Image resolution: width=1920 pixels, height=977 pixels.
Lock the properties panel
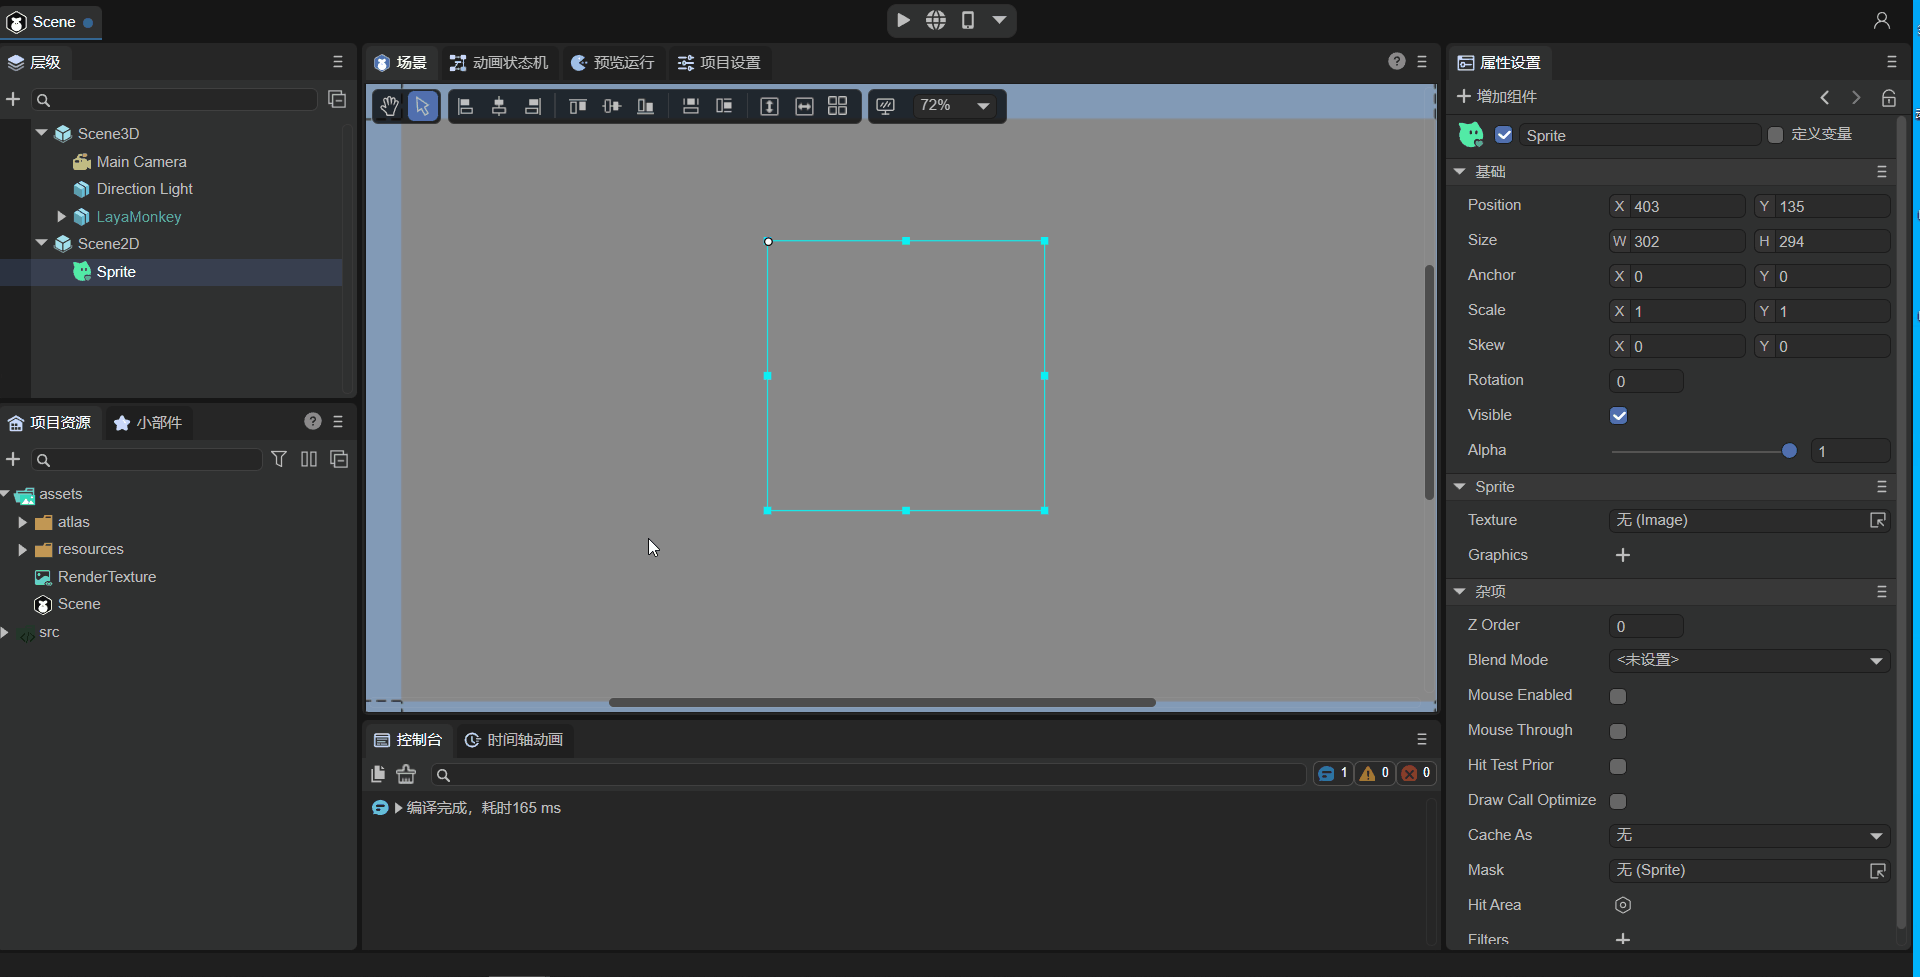tap(1888, 97)
